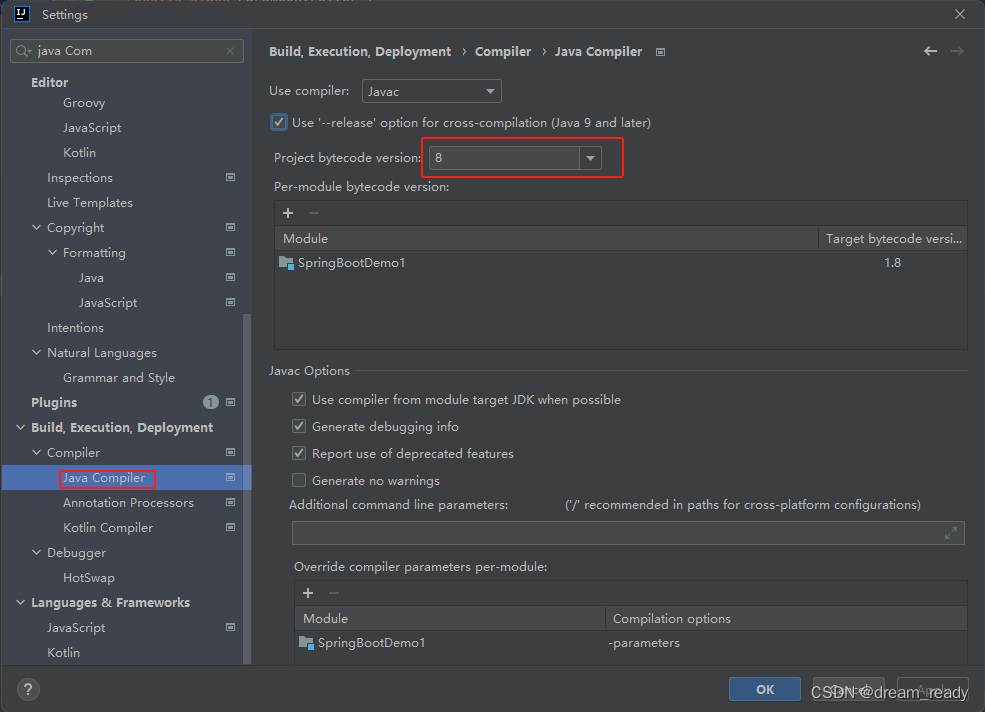Select Annotation Processors page
985x712 pixels.
[128, 503]
